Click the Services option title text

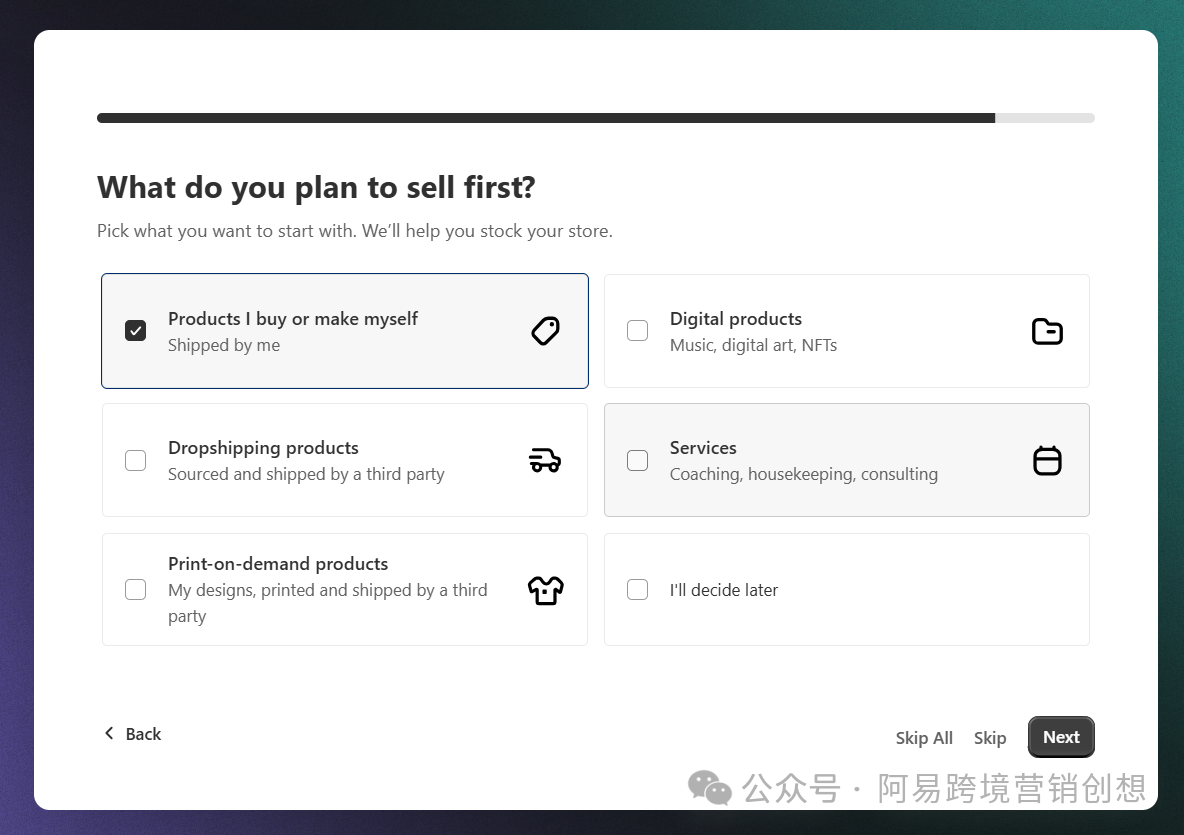click(703, 448)
